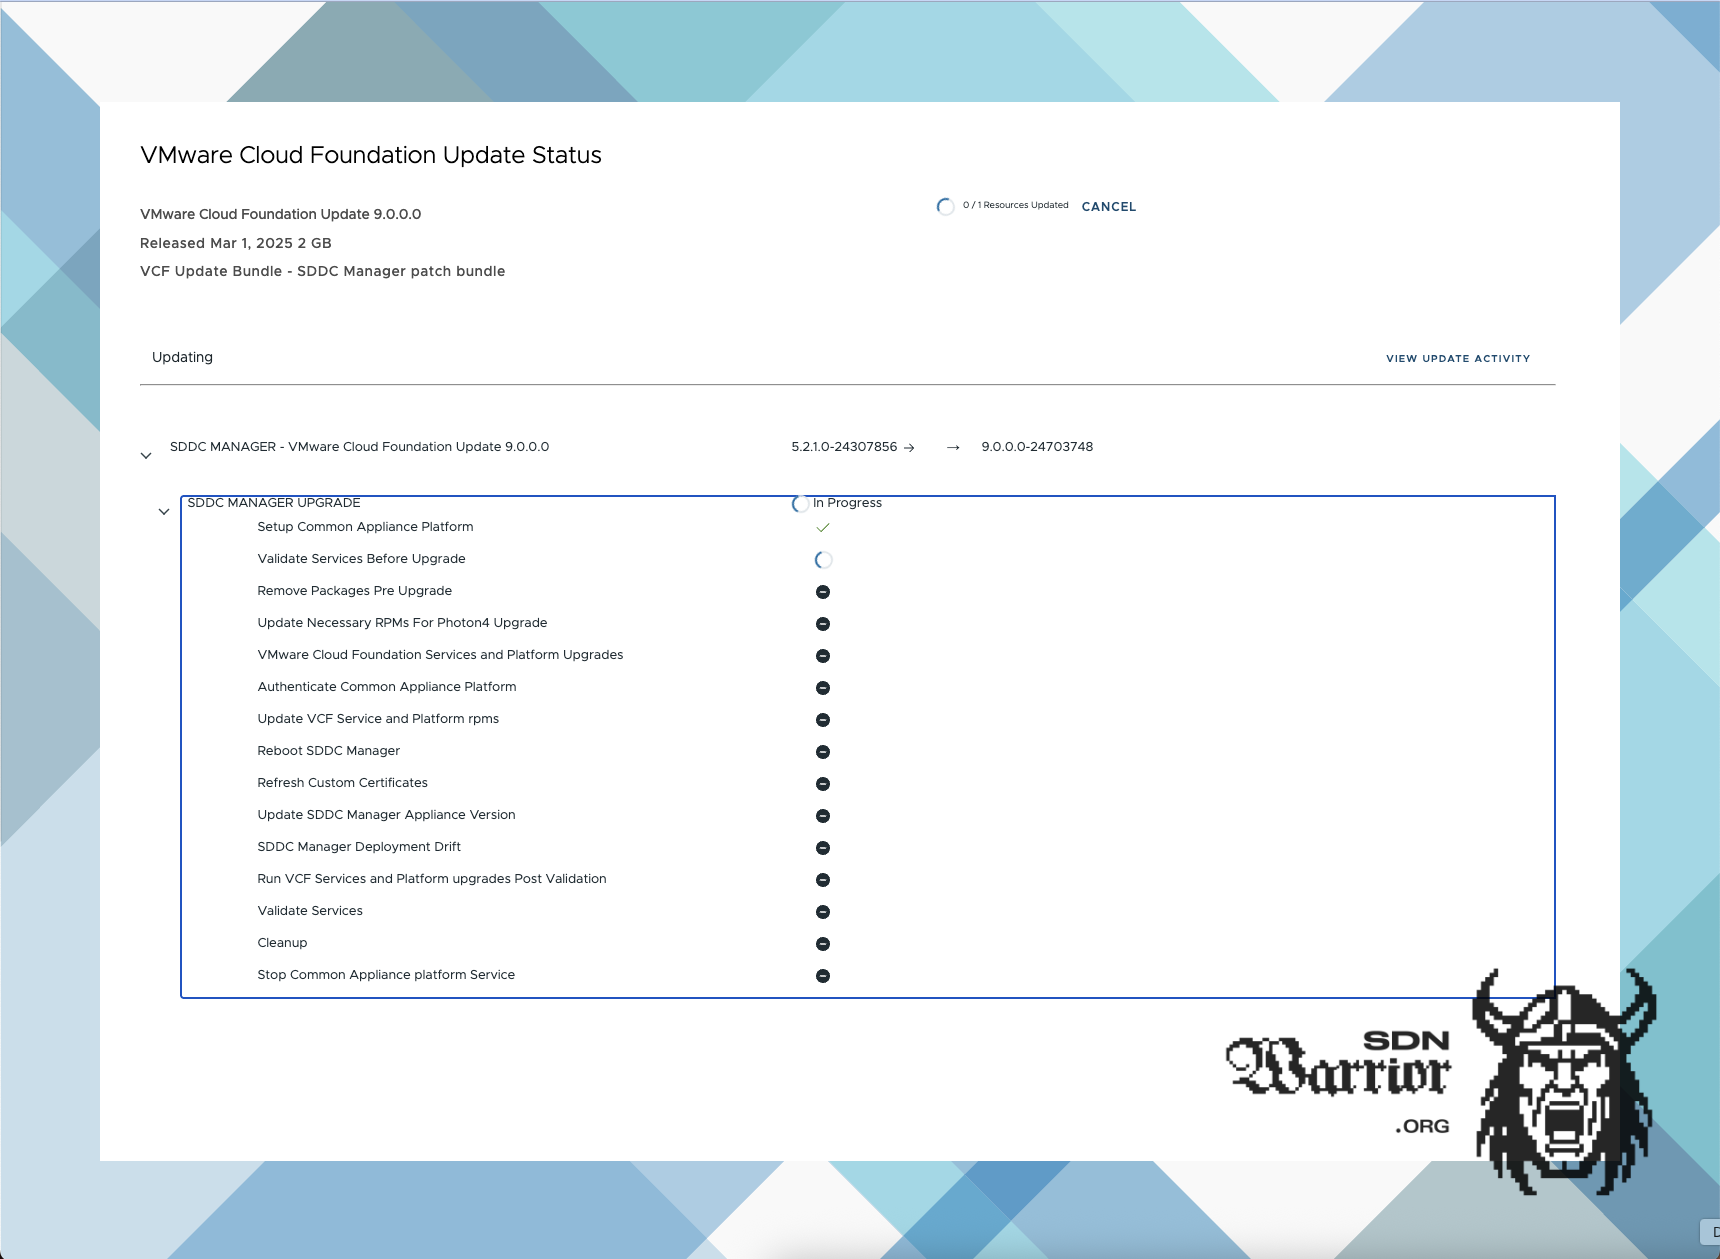Click the arrow between the two version numbers

[950, 447]
